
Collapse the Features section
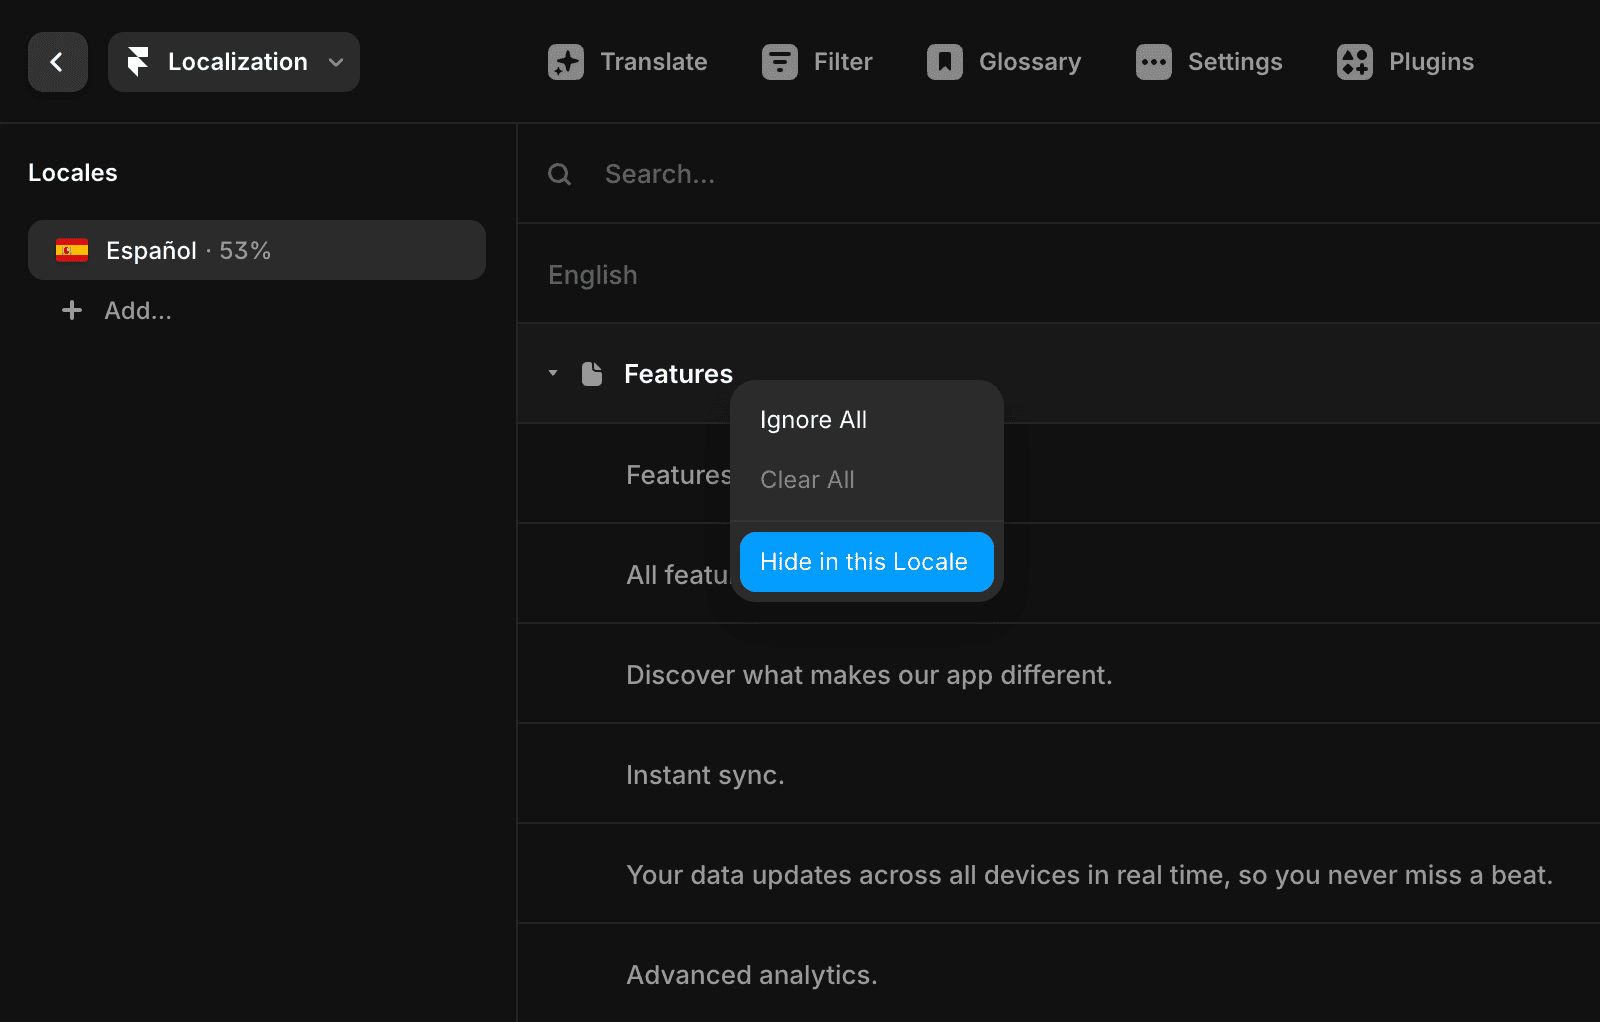tap(552, 372)
